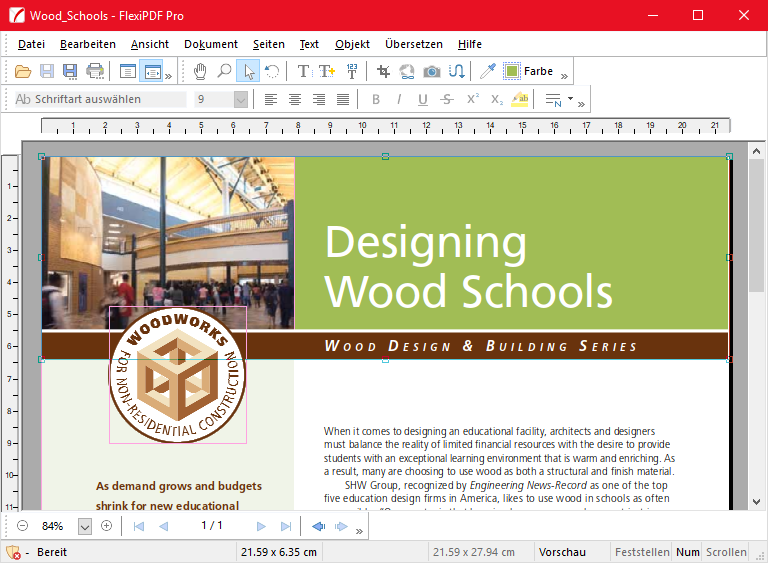The height and width of the screenshot is (563, 768).
Task: Select the Text editing tool
Action: (303, 71)
